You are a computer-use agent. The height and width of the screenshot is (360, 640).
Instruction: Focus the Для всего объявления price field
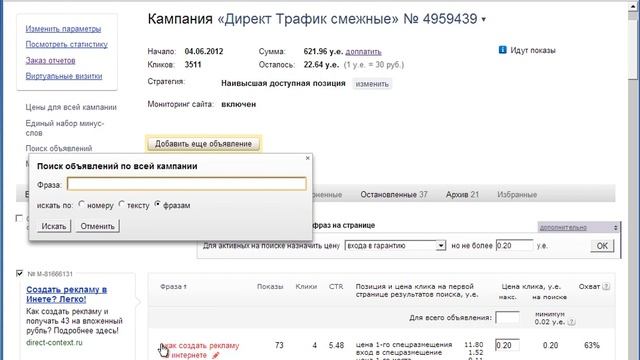pos(507,317)
